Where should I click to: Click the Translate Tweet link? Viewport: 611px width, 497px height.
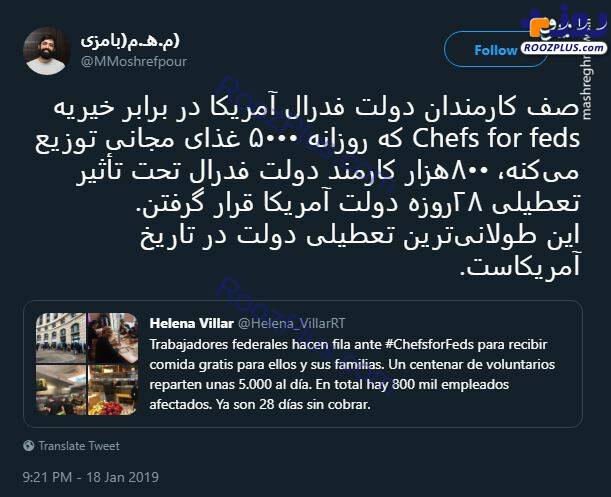pos(79,446)
